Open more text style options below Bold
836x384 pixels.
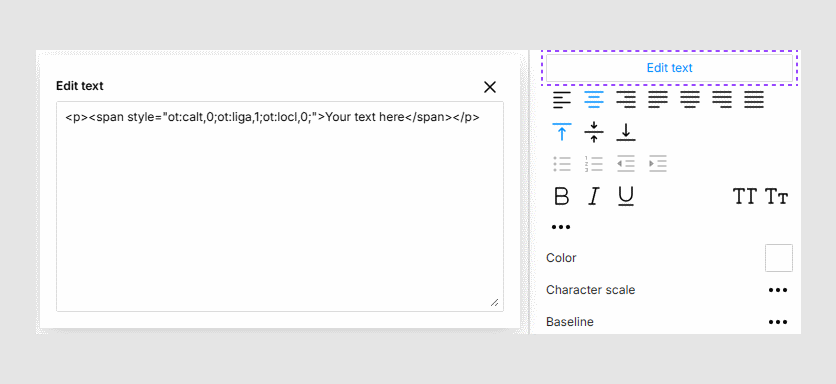[561, 227]
